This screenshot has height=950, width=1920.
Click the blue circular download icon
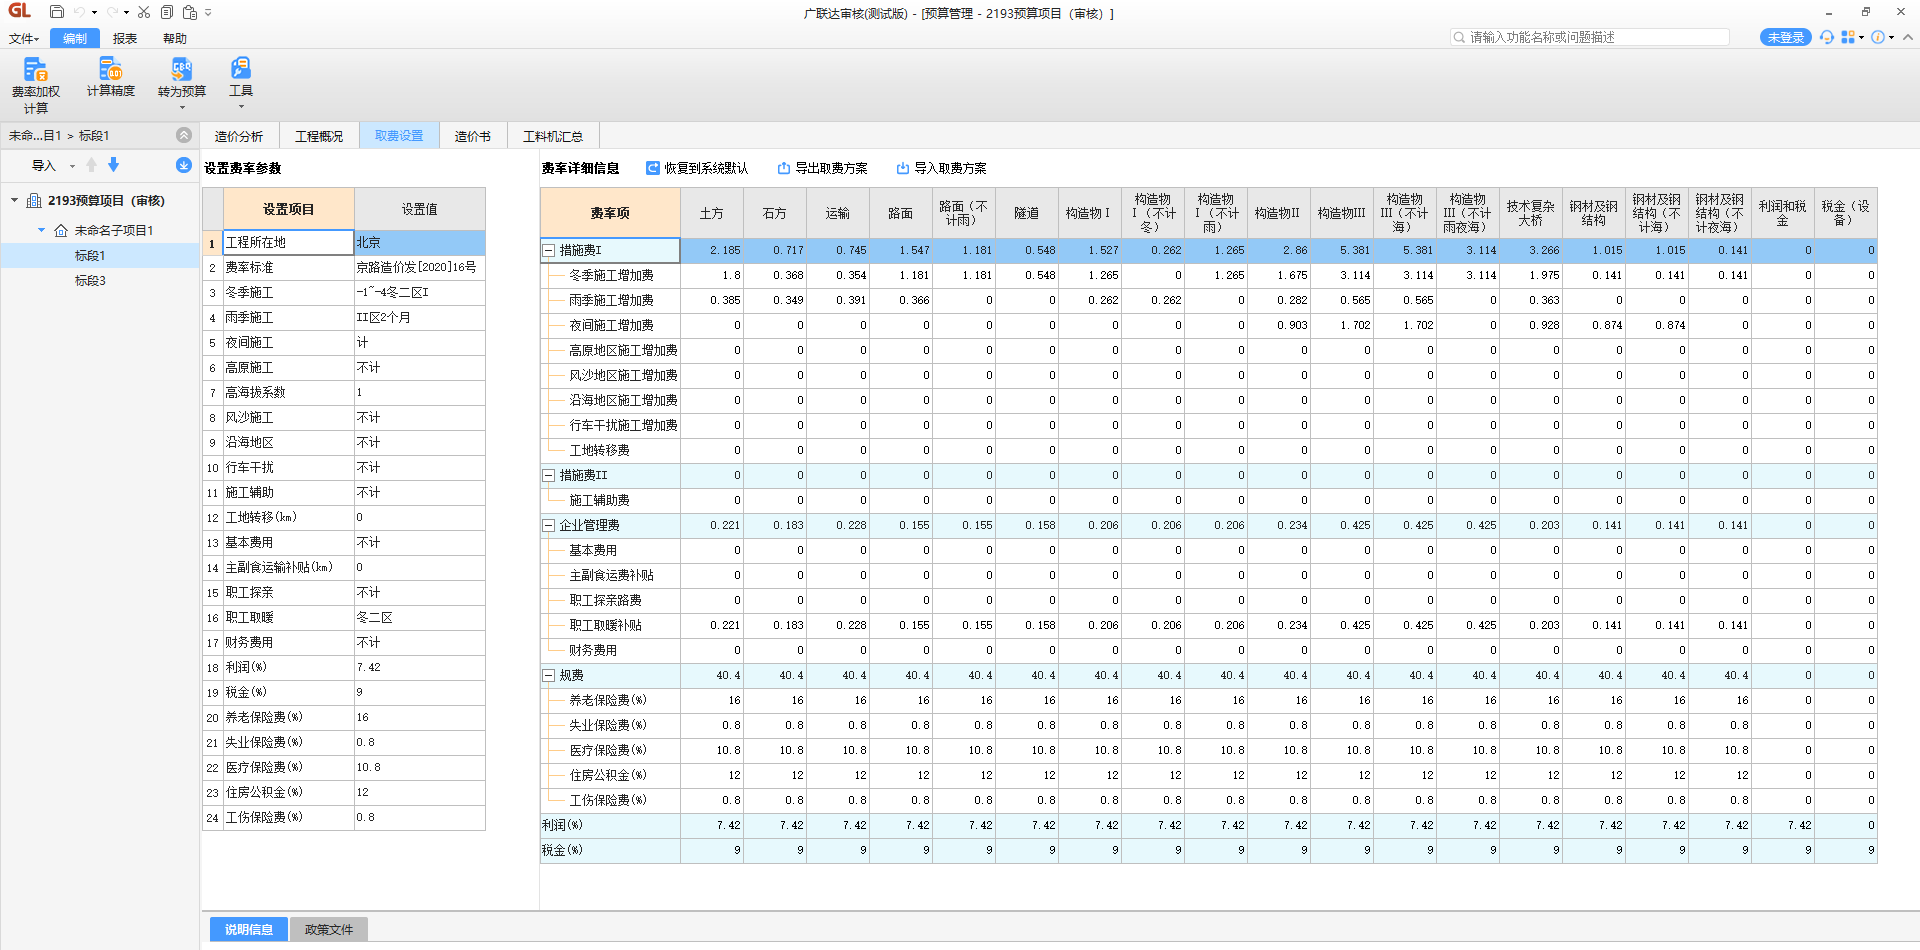point(184,165)
